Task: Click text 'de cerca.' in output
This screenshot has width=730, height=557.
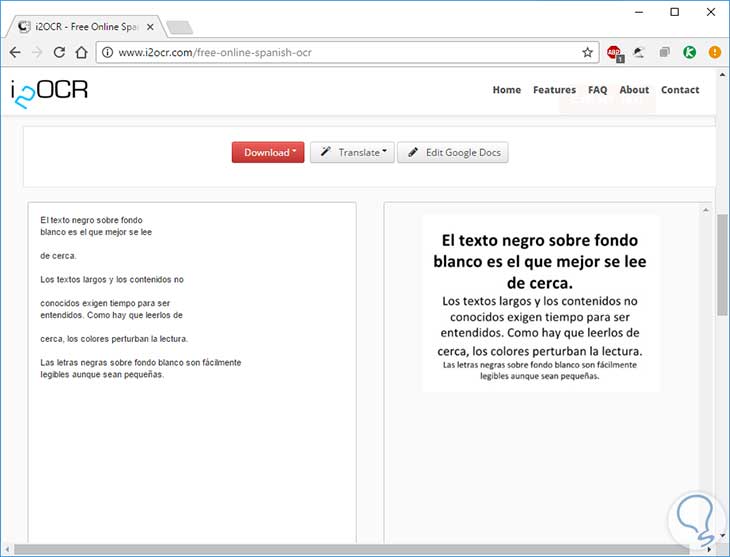Action: click(x=58, y=256)
